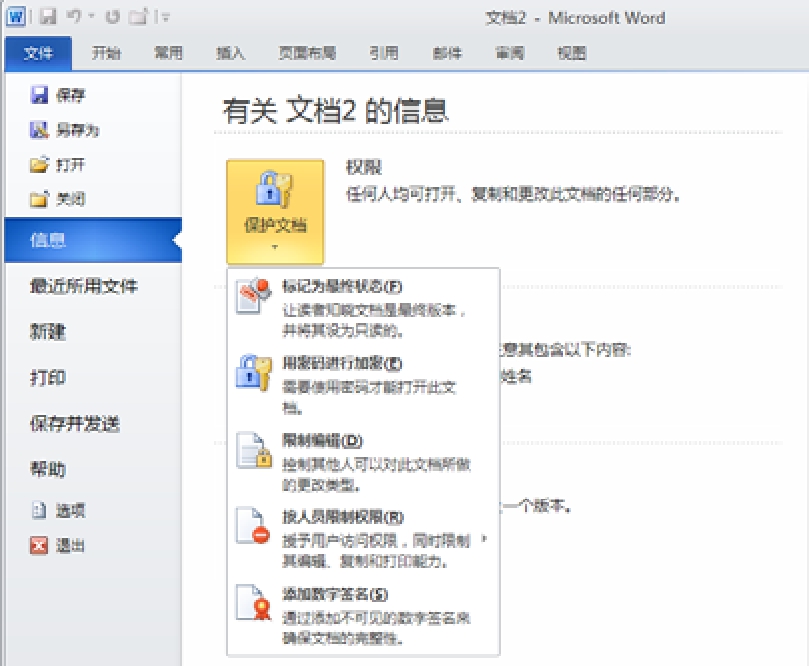Click the 退出 (Exit) label
This screenshot has height=666, width=809.
71,546
